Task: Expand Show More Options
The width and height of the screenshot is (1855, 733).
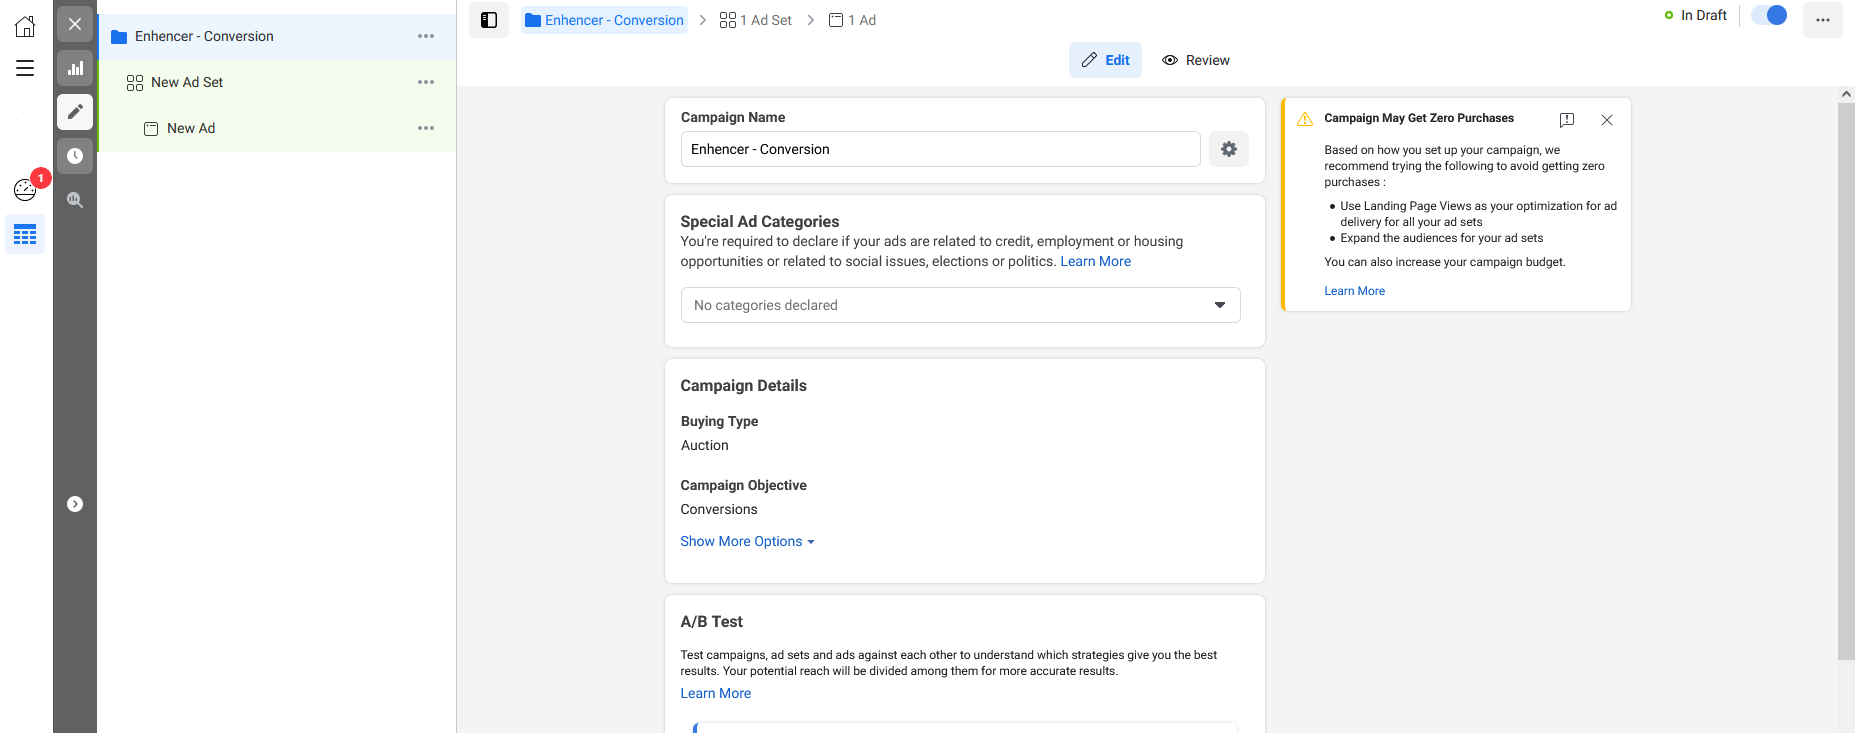Action: [748, 541]
